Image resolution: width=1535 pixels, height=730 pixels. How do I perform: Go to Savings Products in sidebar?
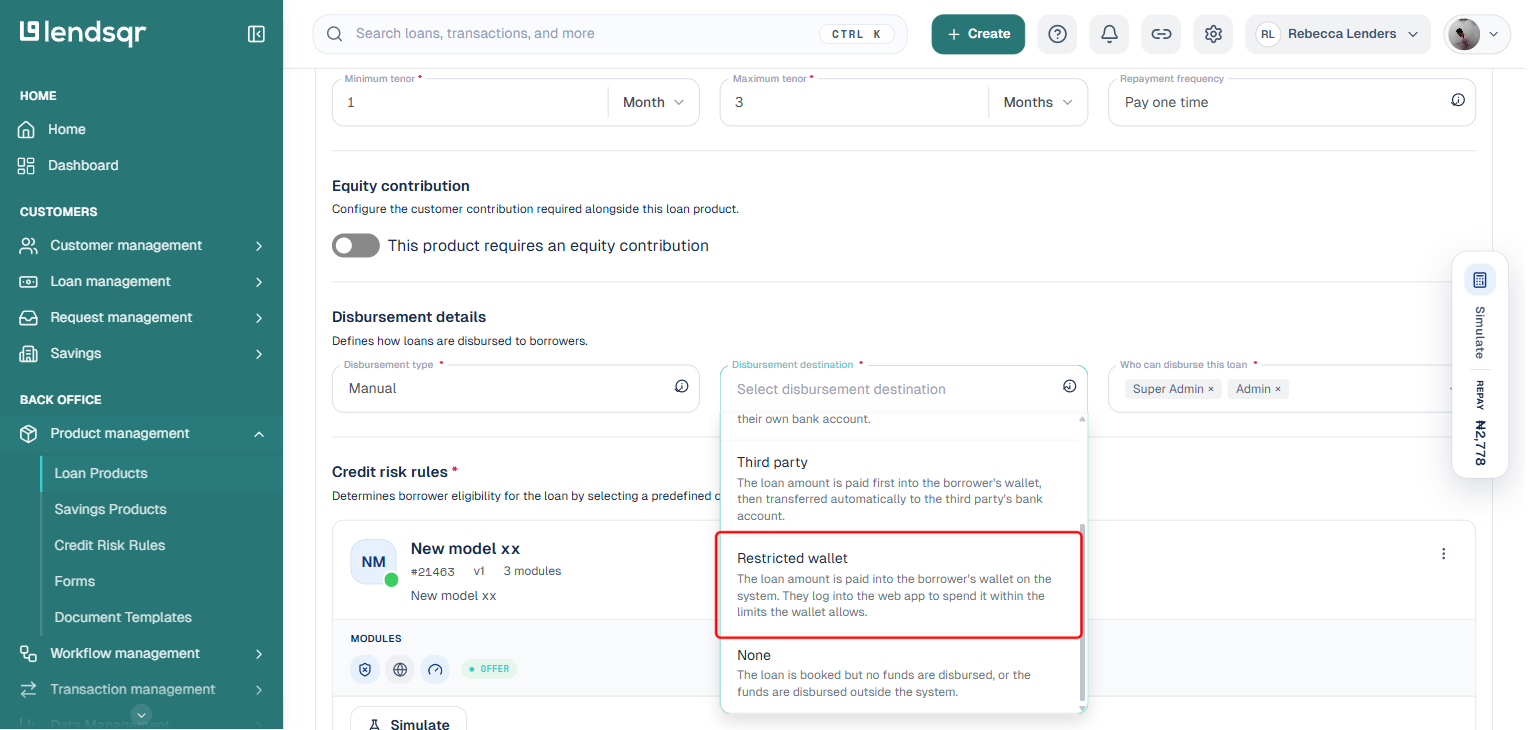[110, 510]
